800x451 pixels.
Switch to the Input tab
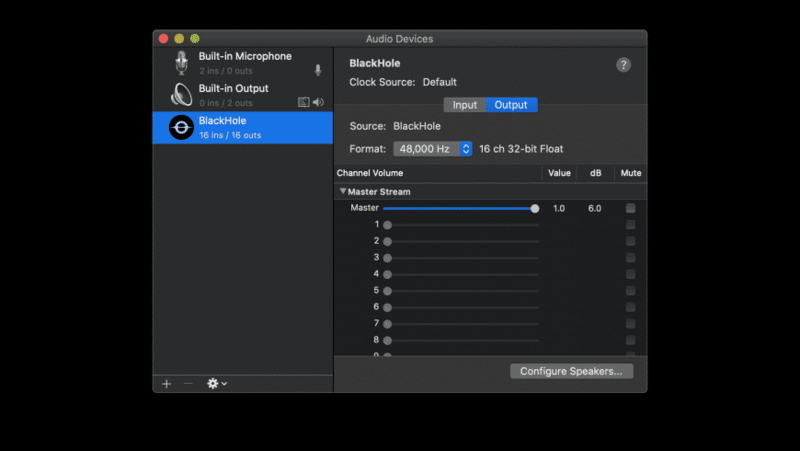tap(464, 105)
